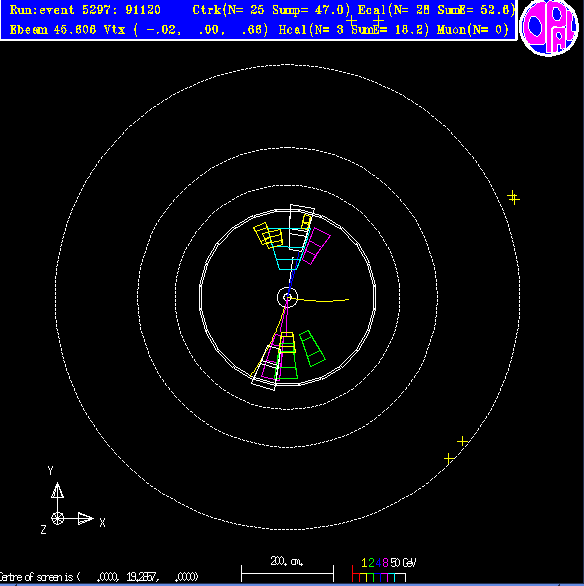Click the 200 cm scale bar

point(287,570)
